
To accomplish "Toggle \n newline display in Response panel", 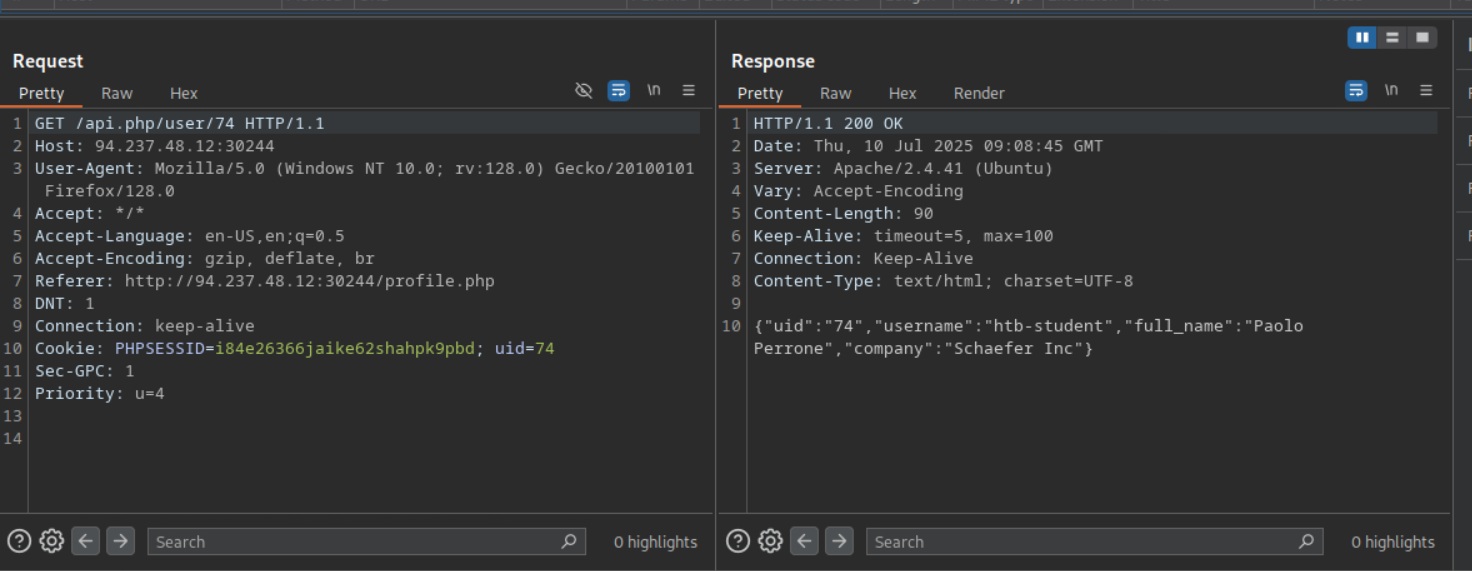I will (x=1391, y=91).
